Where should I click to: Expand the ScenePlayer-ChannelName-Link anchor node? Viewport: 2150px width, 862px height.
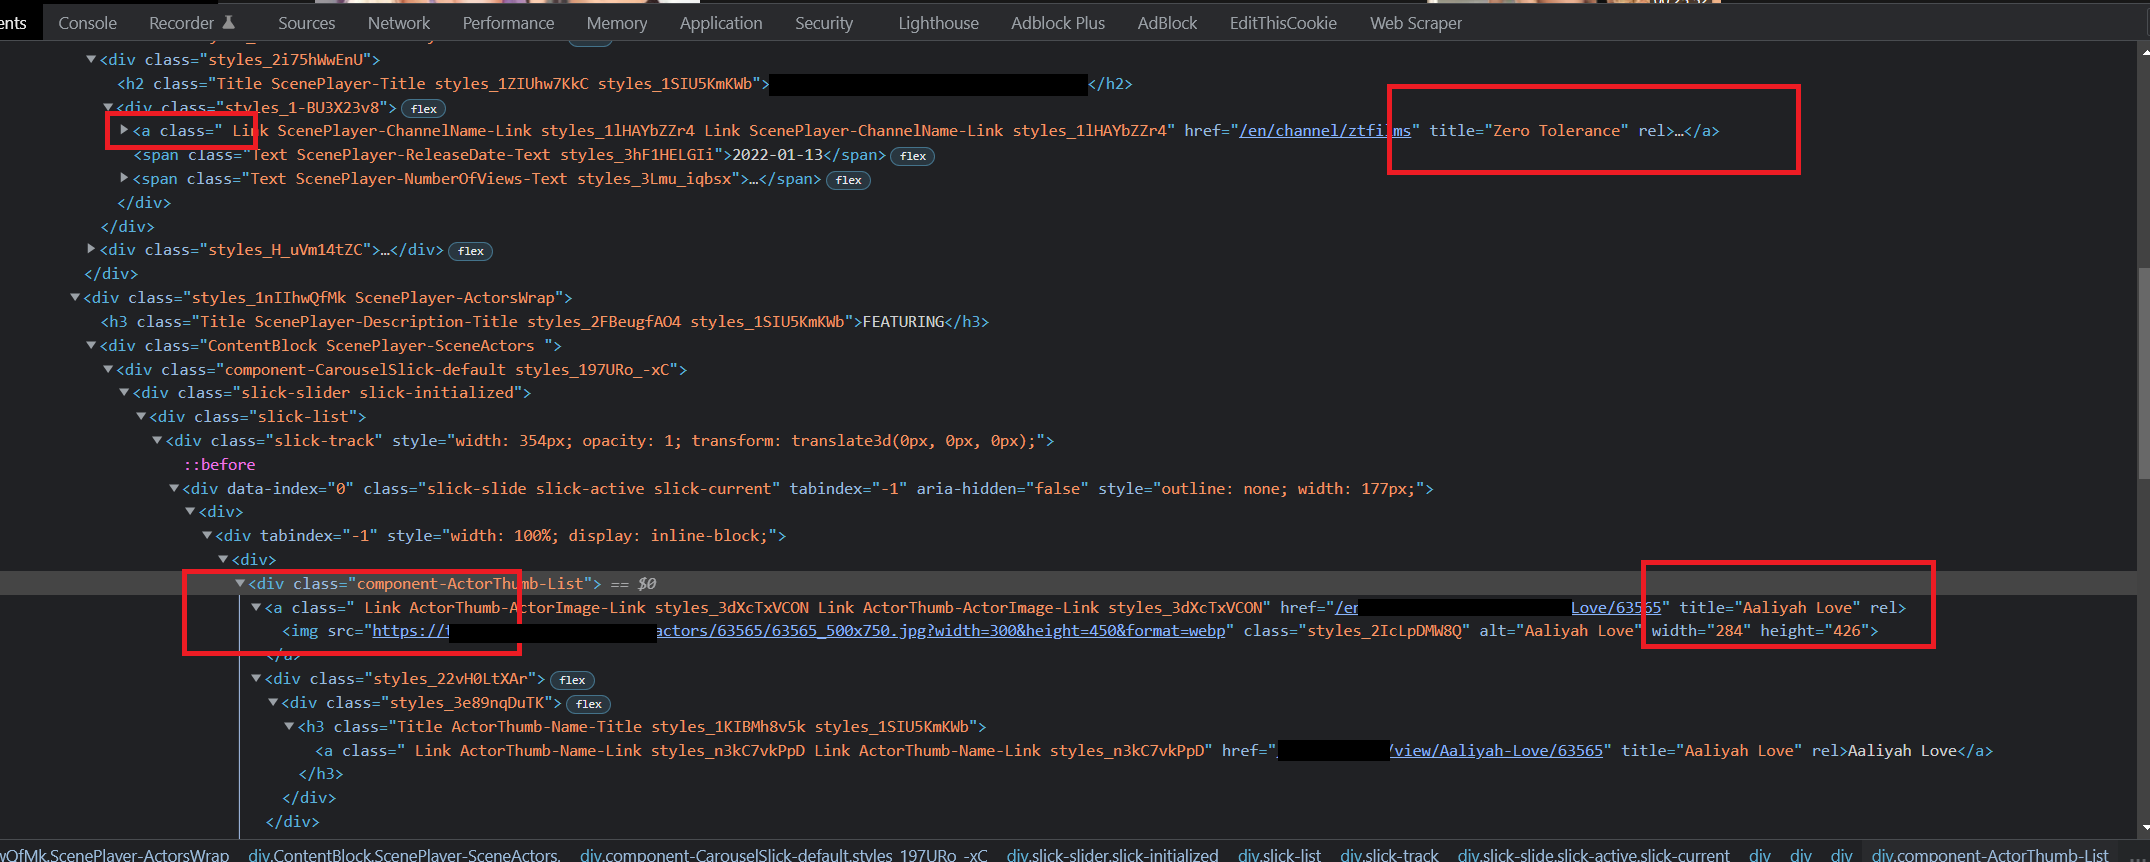click(124, 130)
